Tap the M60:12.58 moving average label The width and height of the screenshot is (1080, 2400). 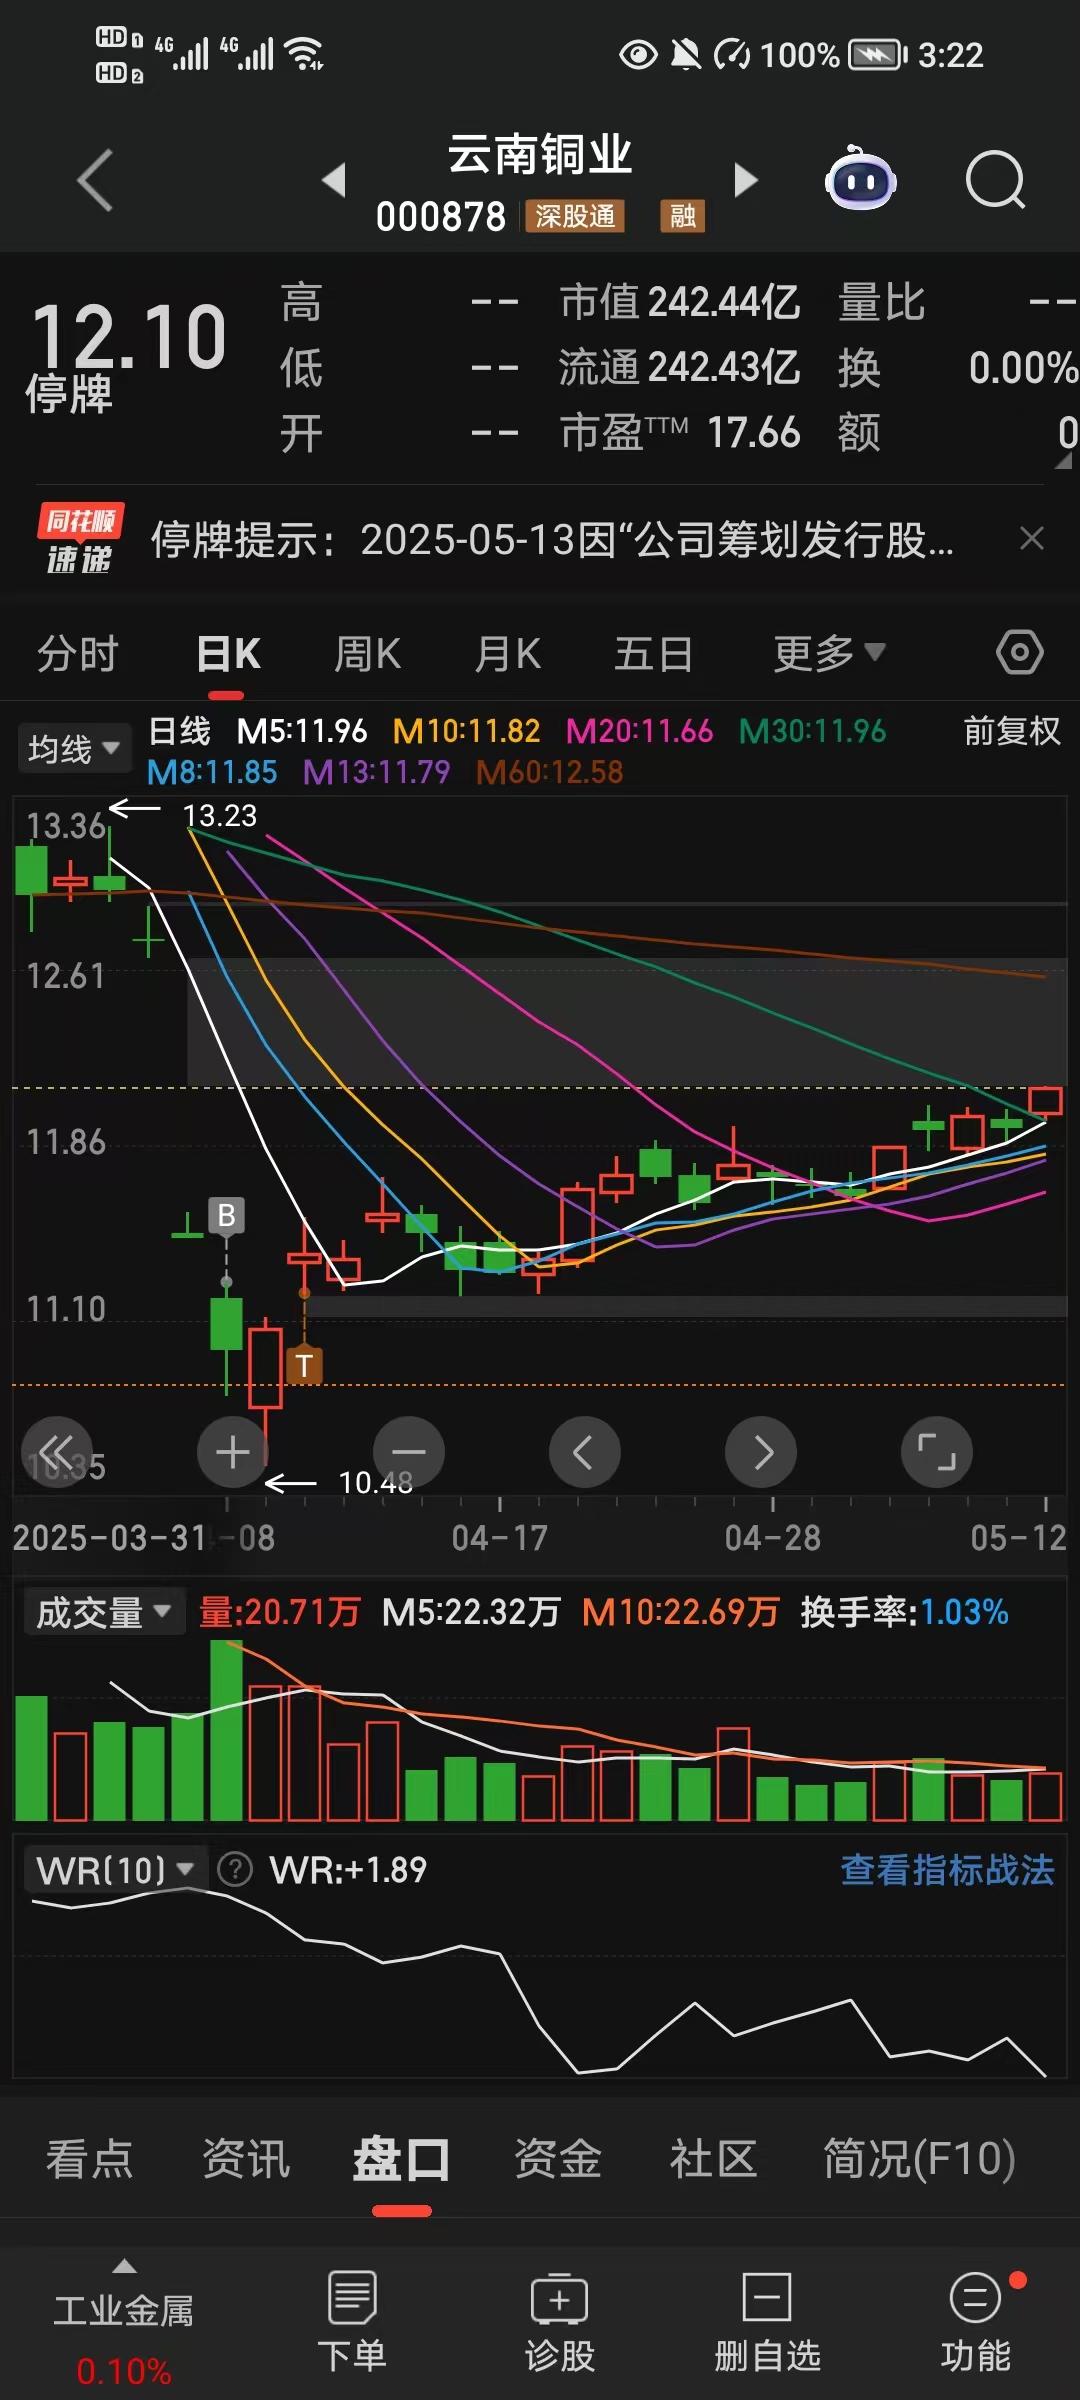[x=549, y=772]
